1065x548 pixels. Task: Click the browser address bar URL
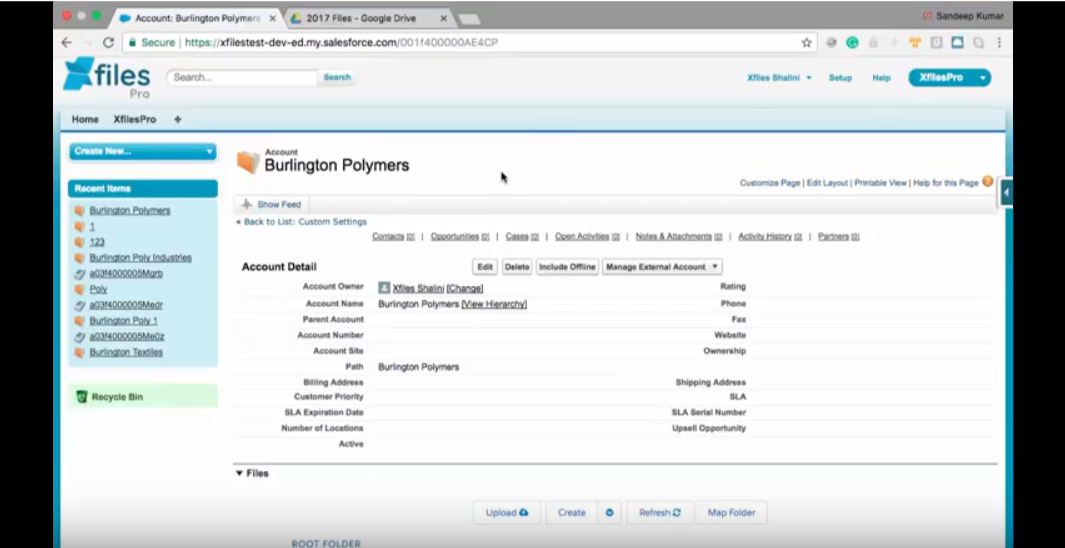tap(342, 42)
